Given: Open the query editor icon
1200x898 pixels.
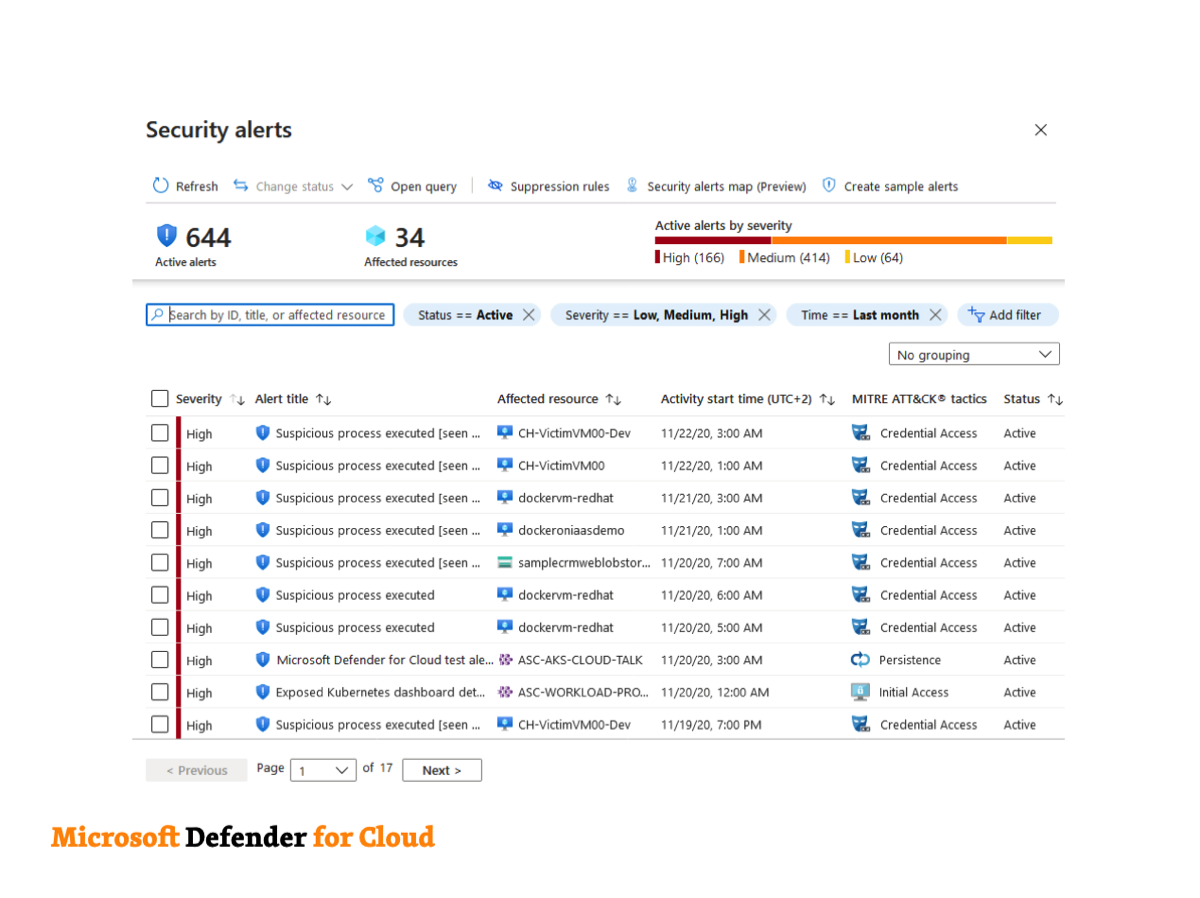Looking at the screenshot, I should pyautogui.click(x=376, y=186).
